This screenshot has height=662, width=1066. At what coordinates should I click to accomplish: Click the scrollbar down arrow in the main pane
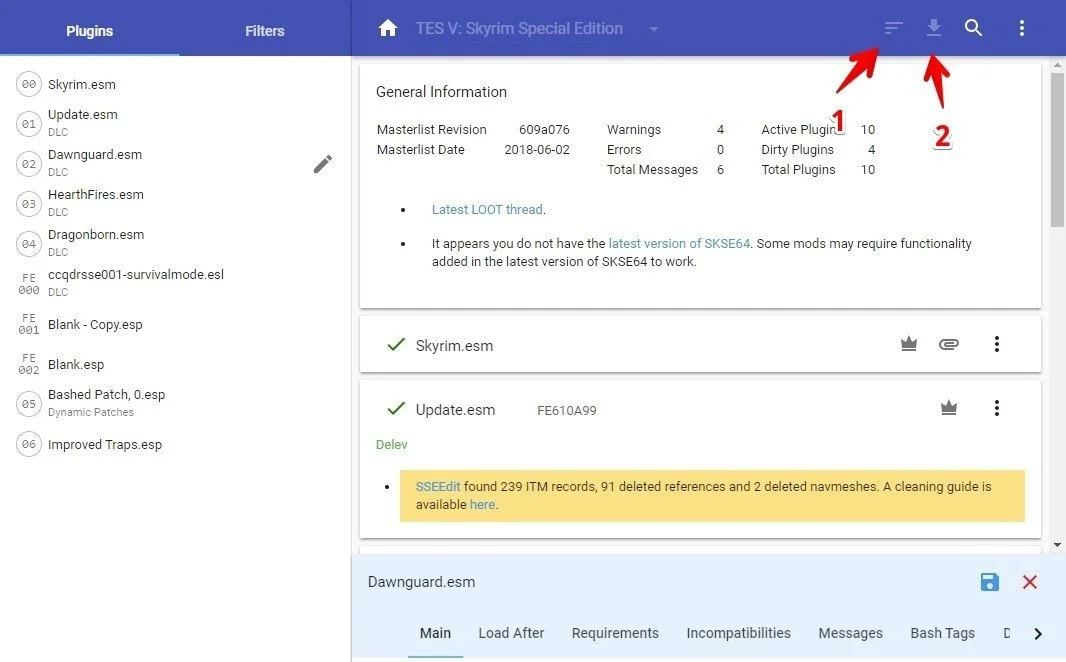tap(1057, 544)
